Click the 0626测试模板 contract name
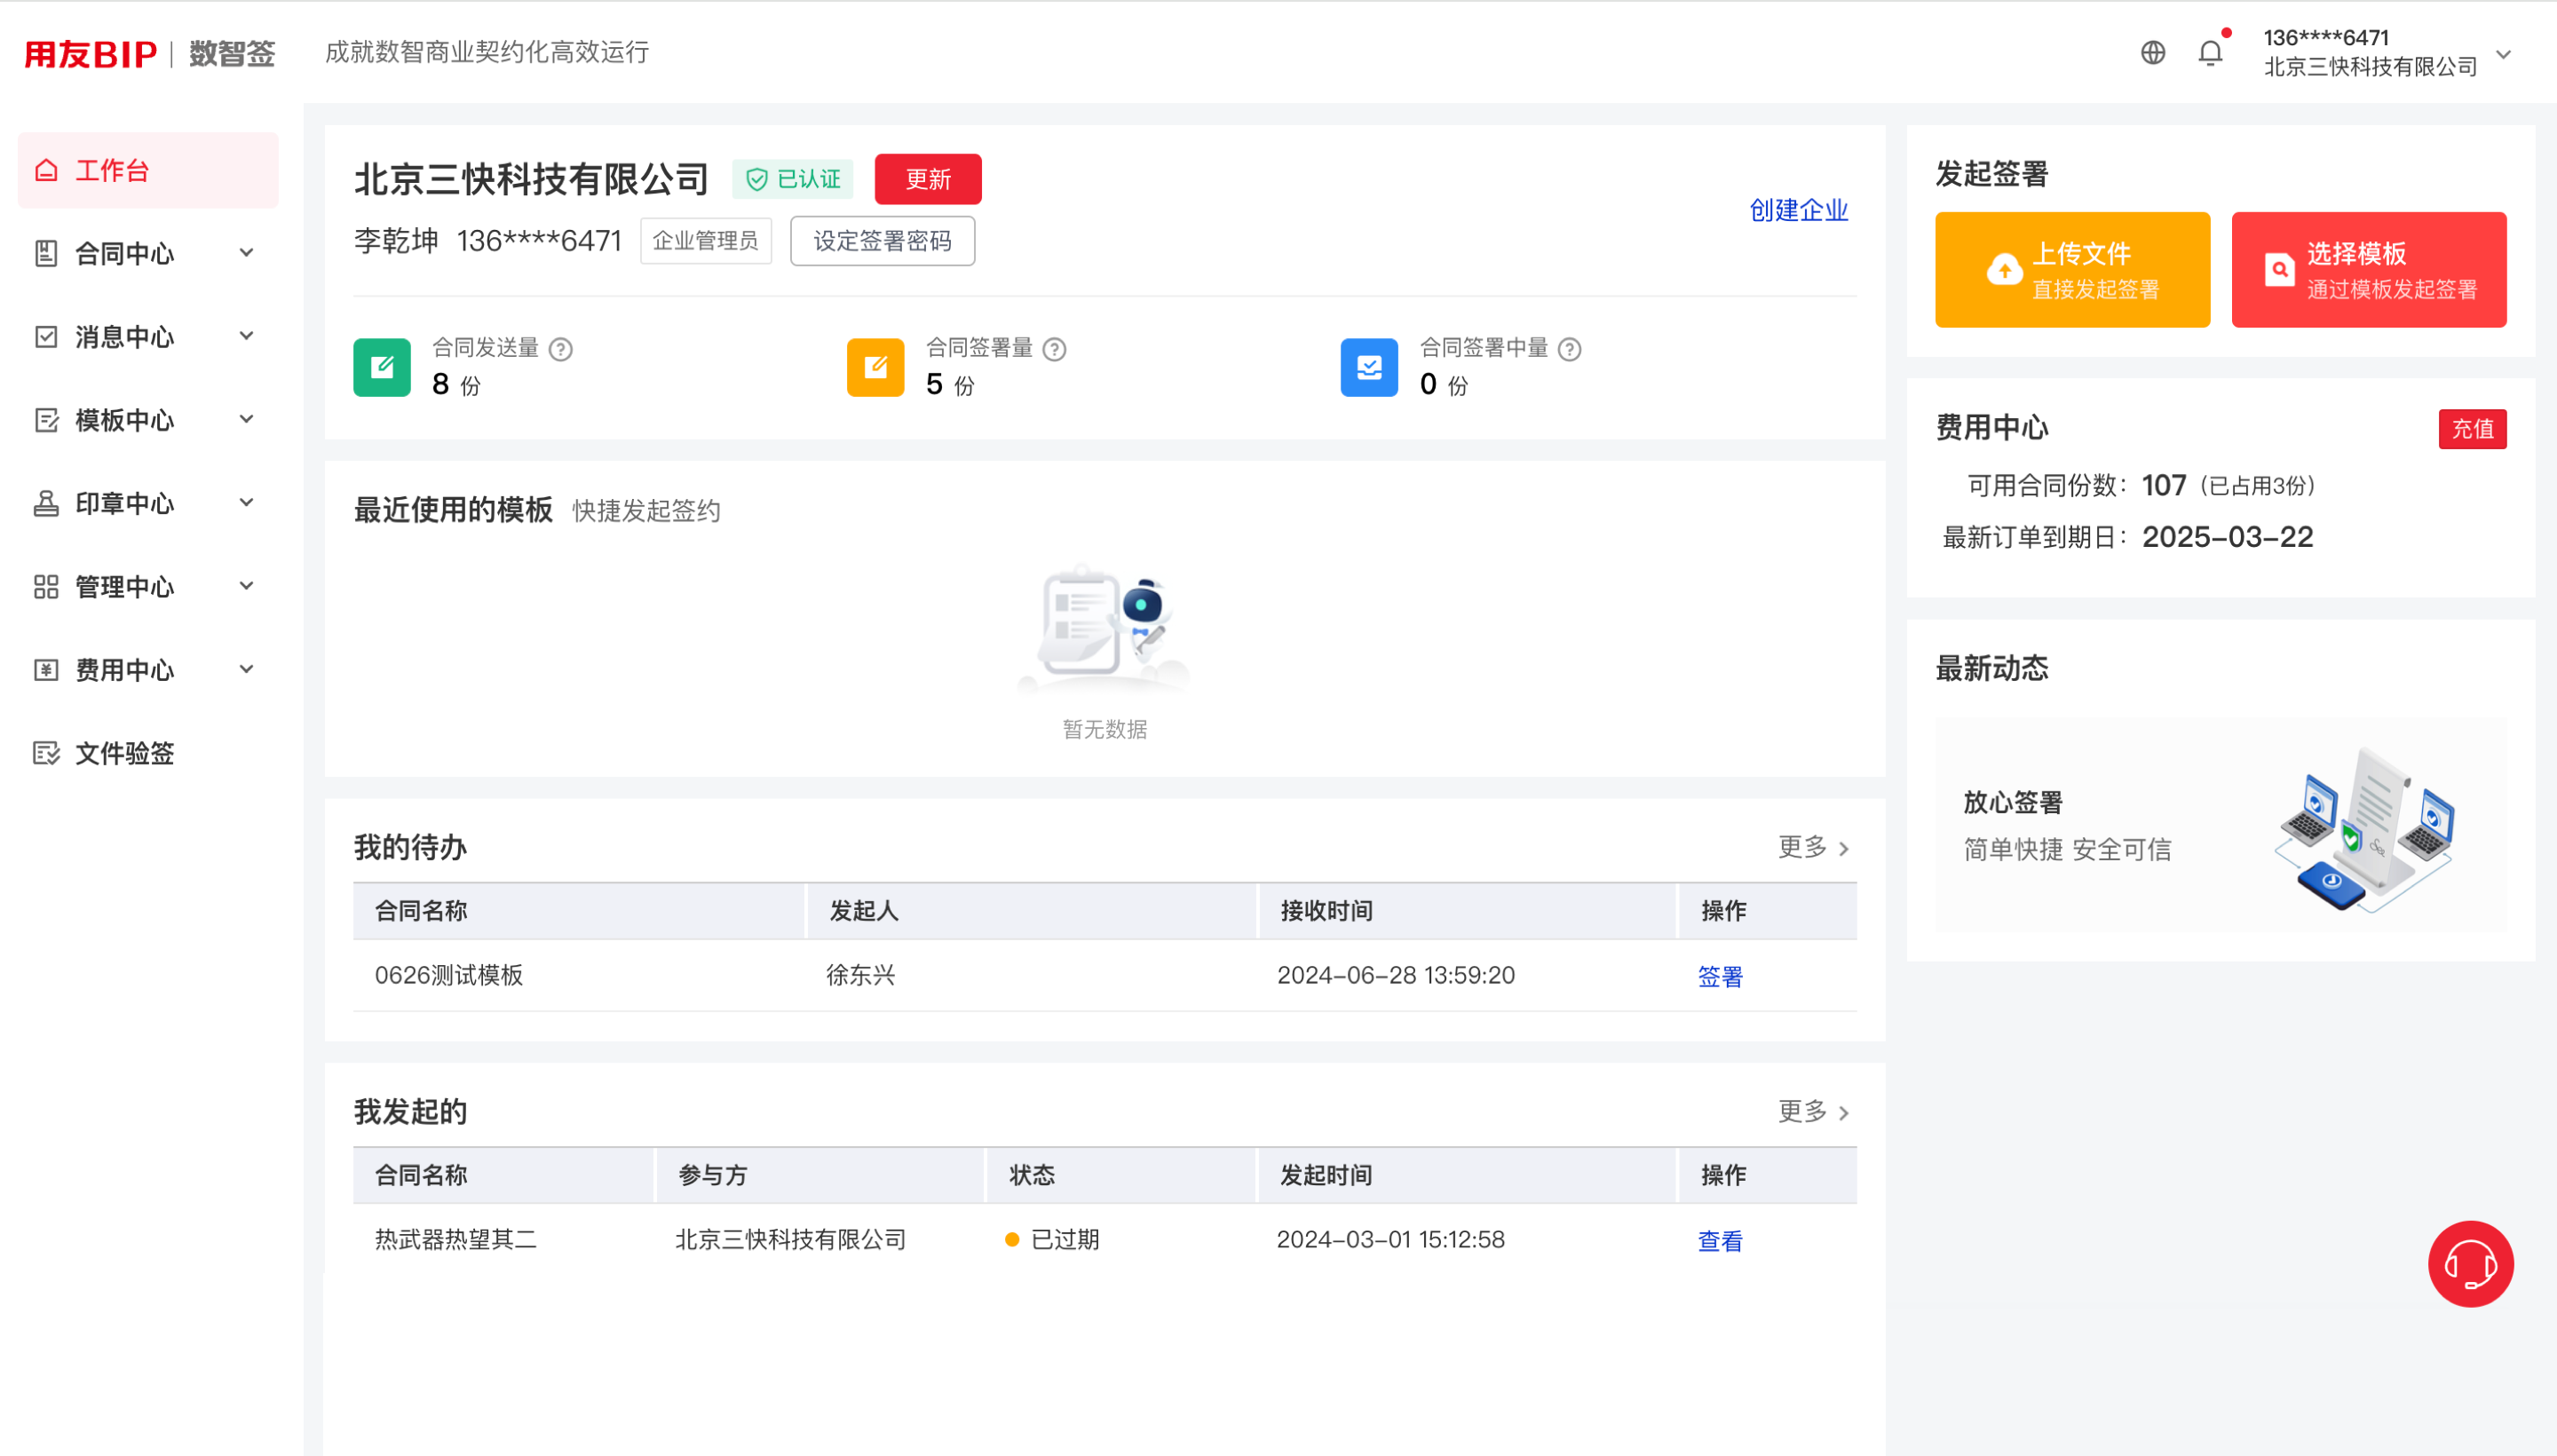 tap(449, 975)
